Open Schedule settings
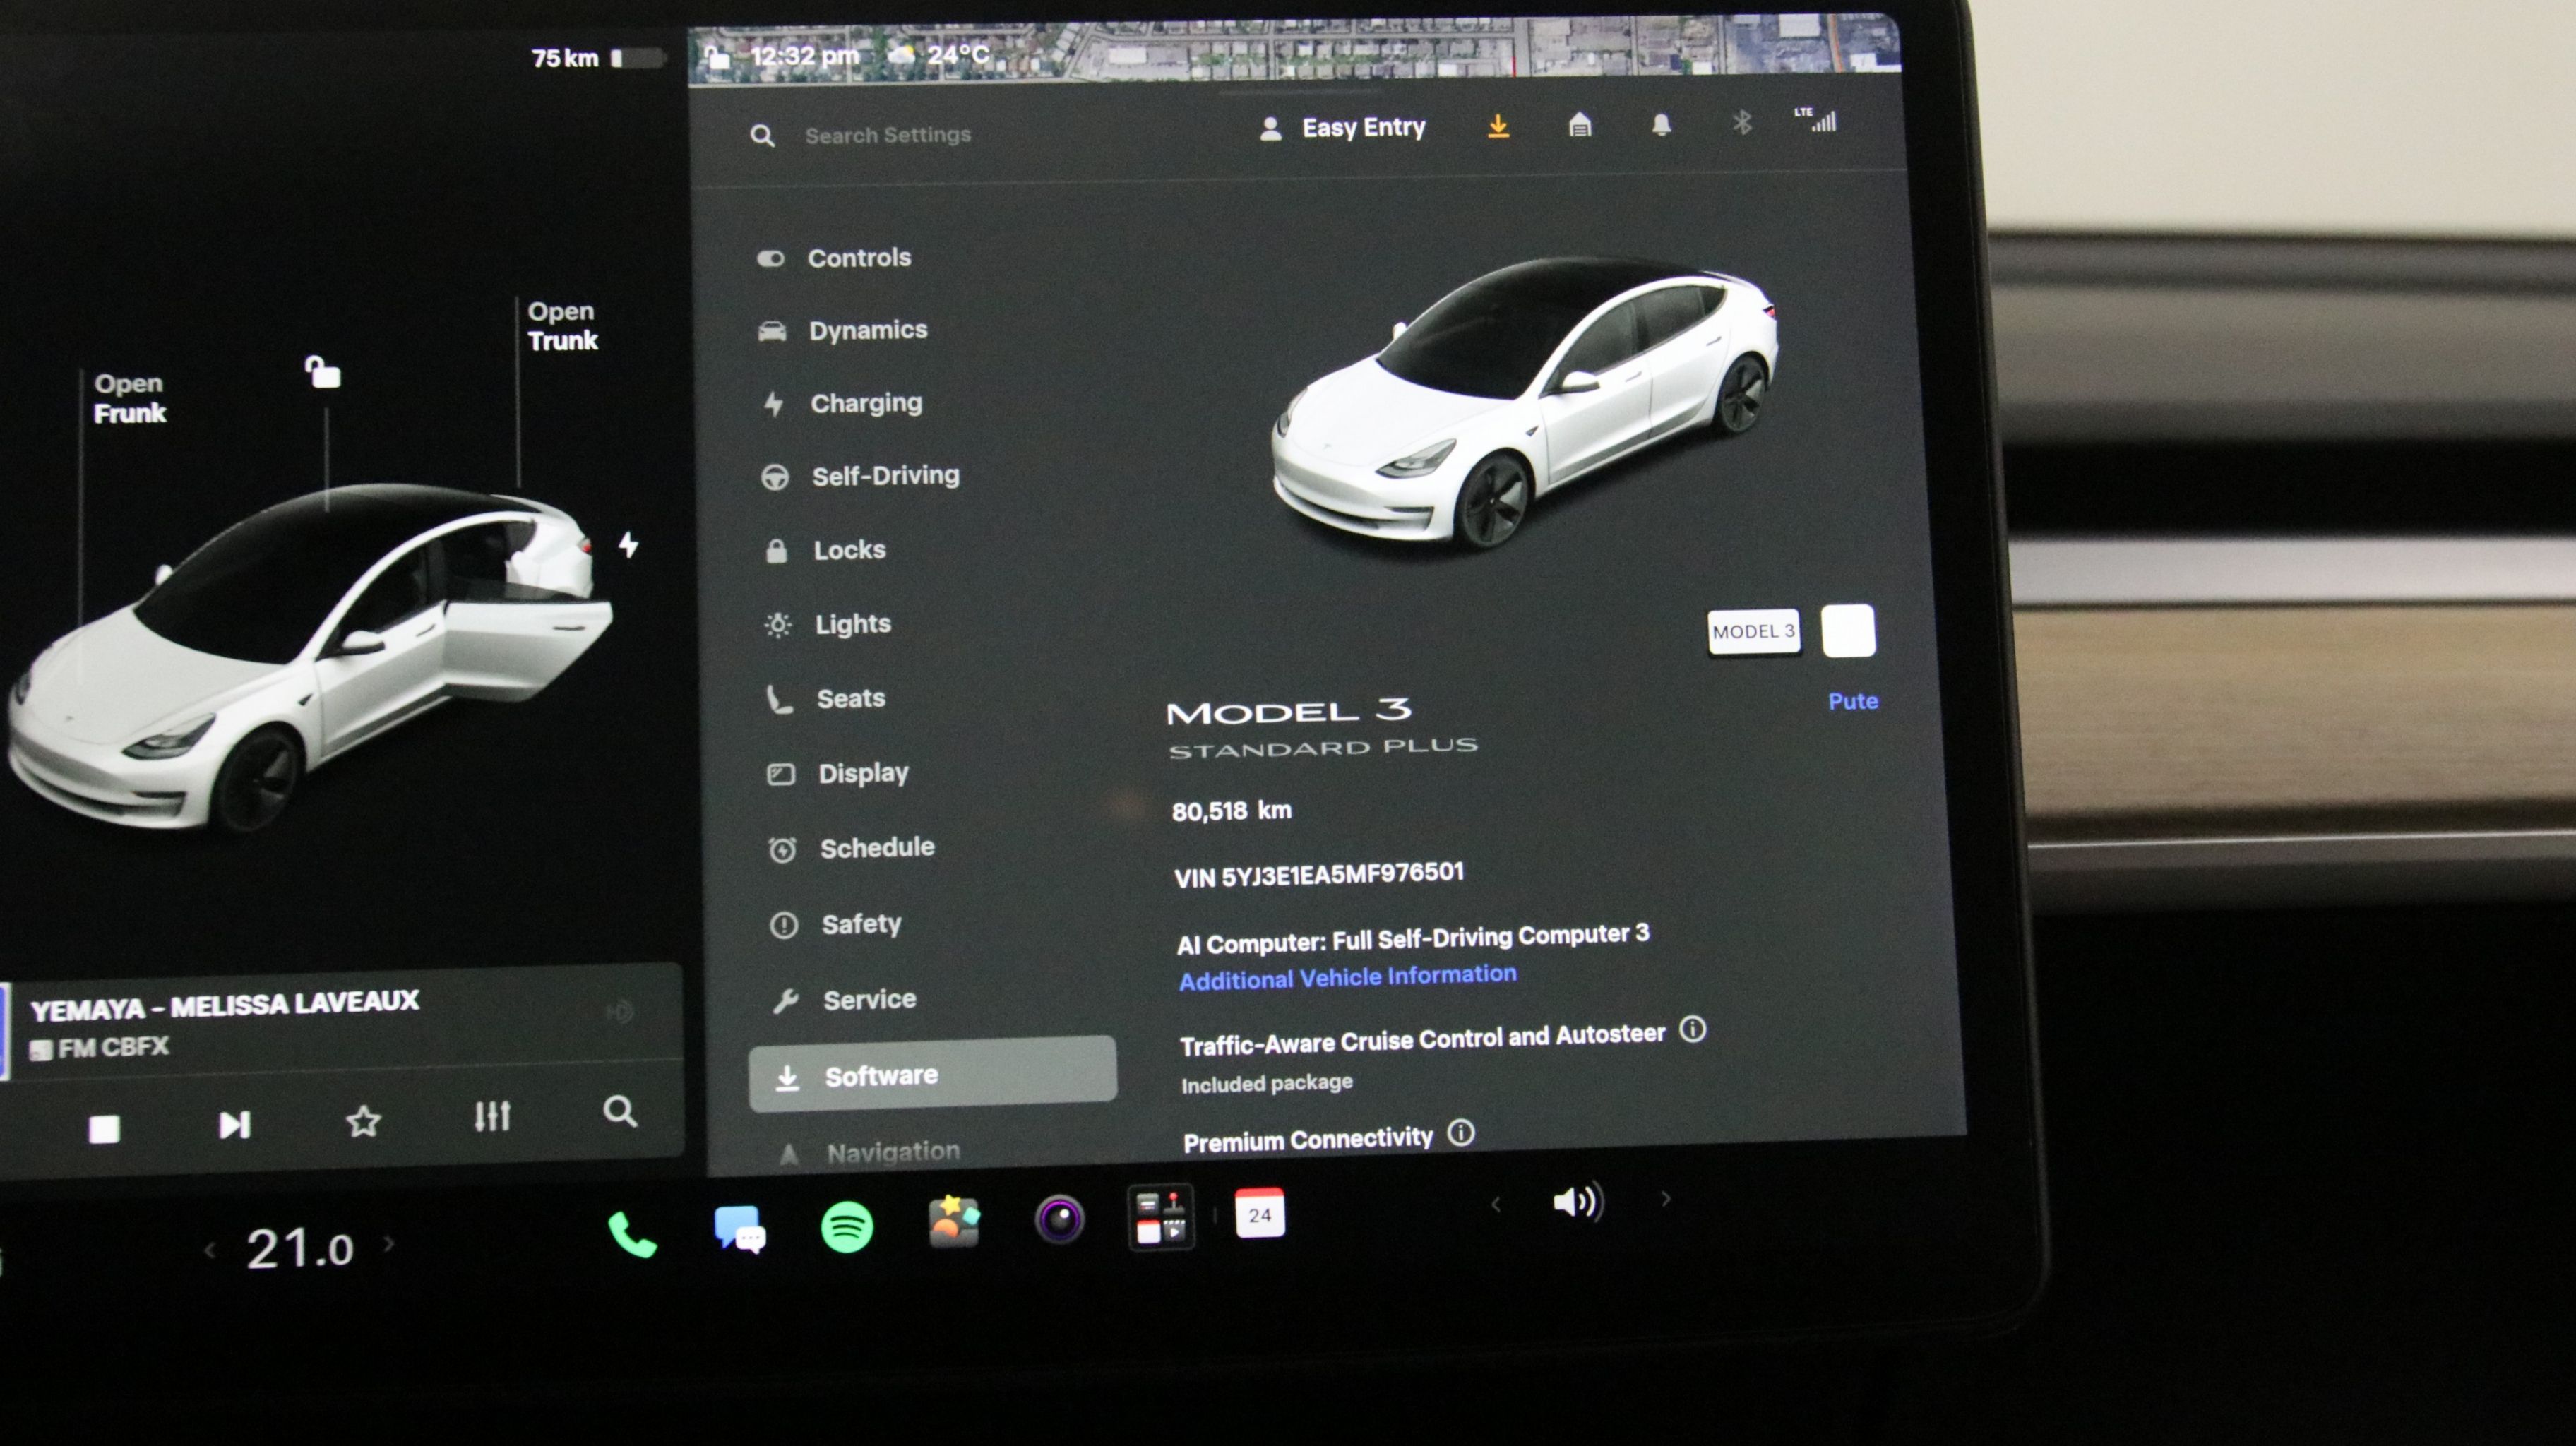2576x1446 pixels. (852, 848)
